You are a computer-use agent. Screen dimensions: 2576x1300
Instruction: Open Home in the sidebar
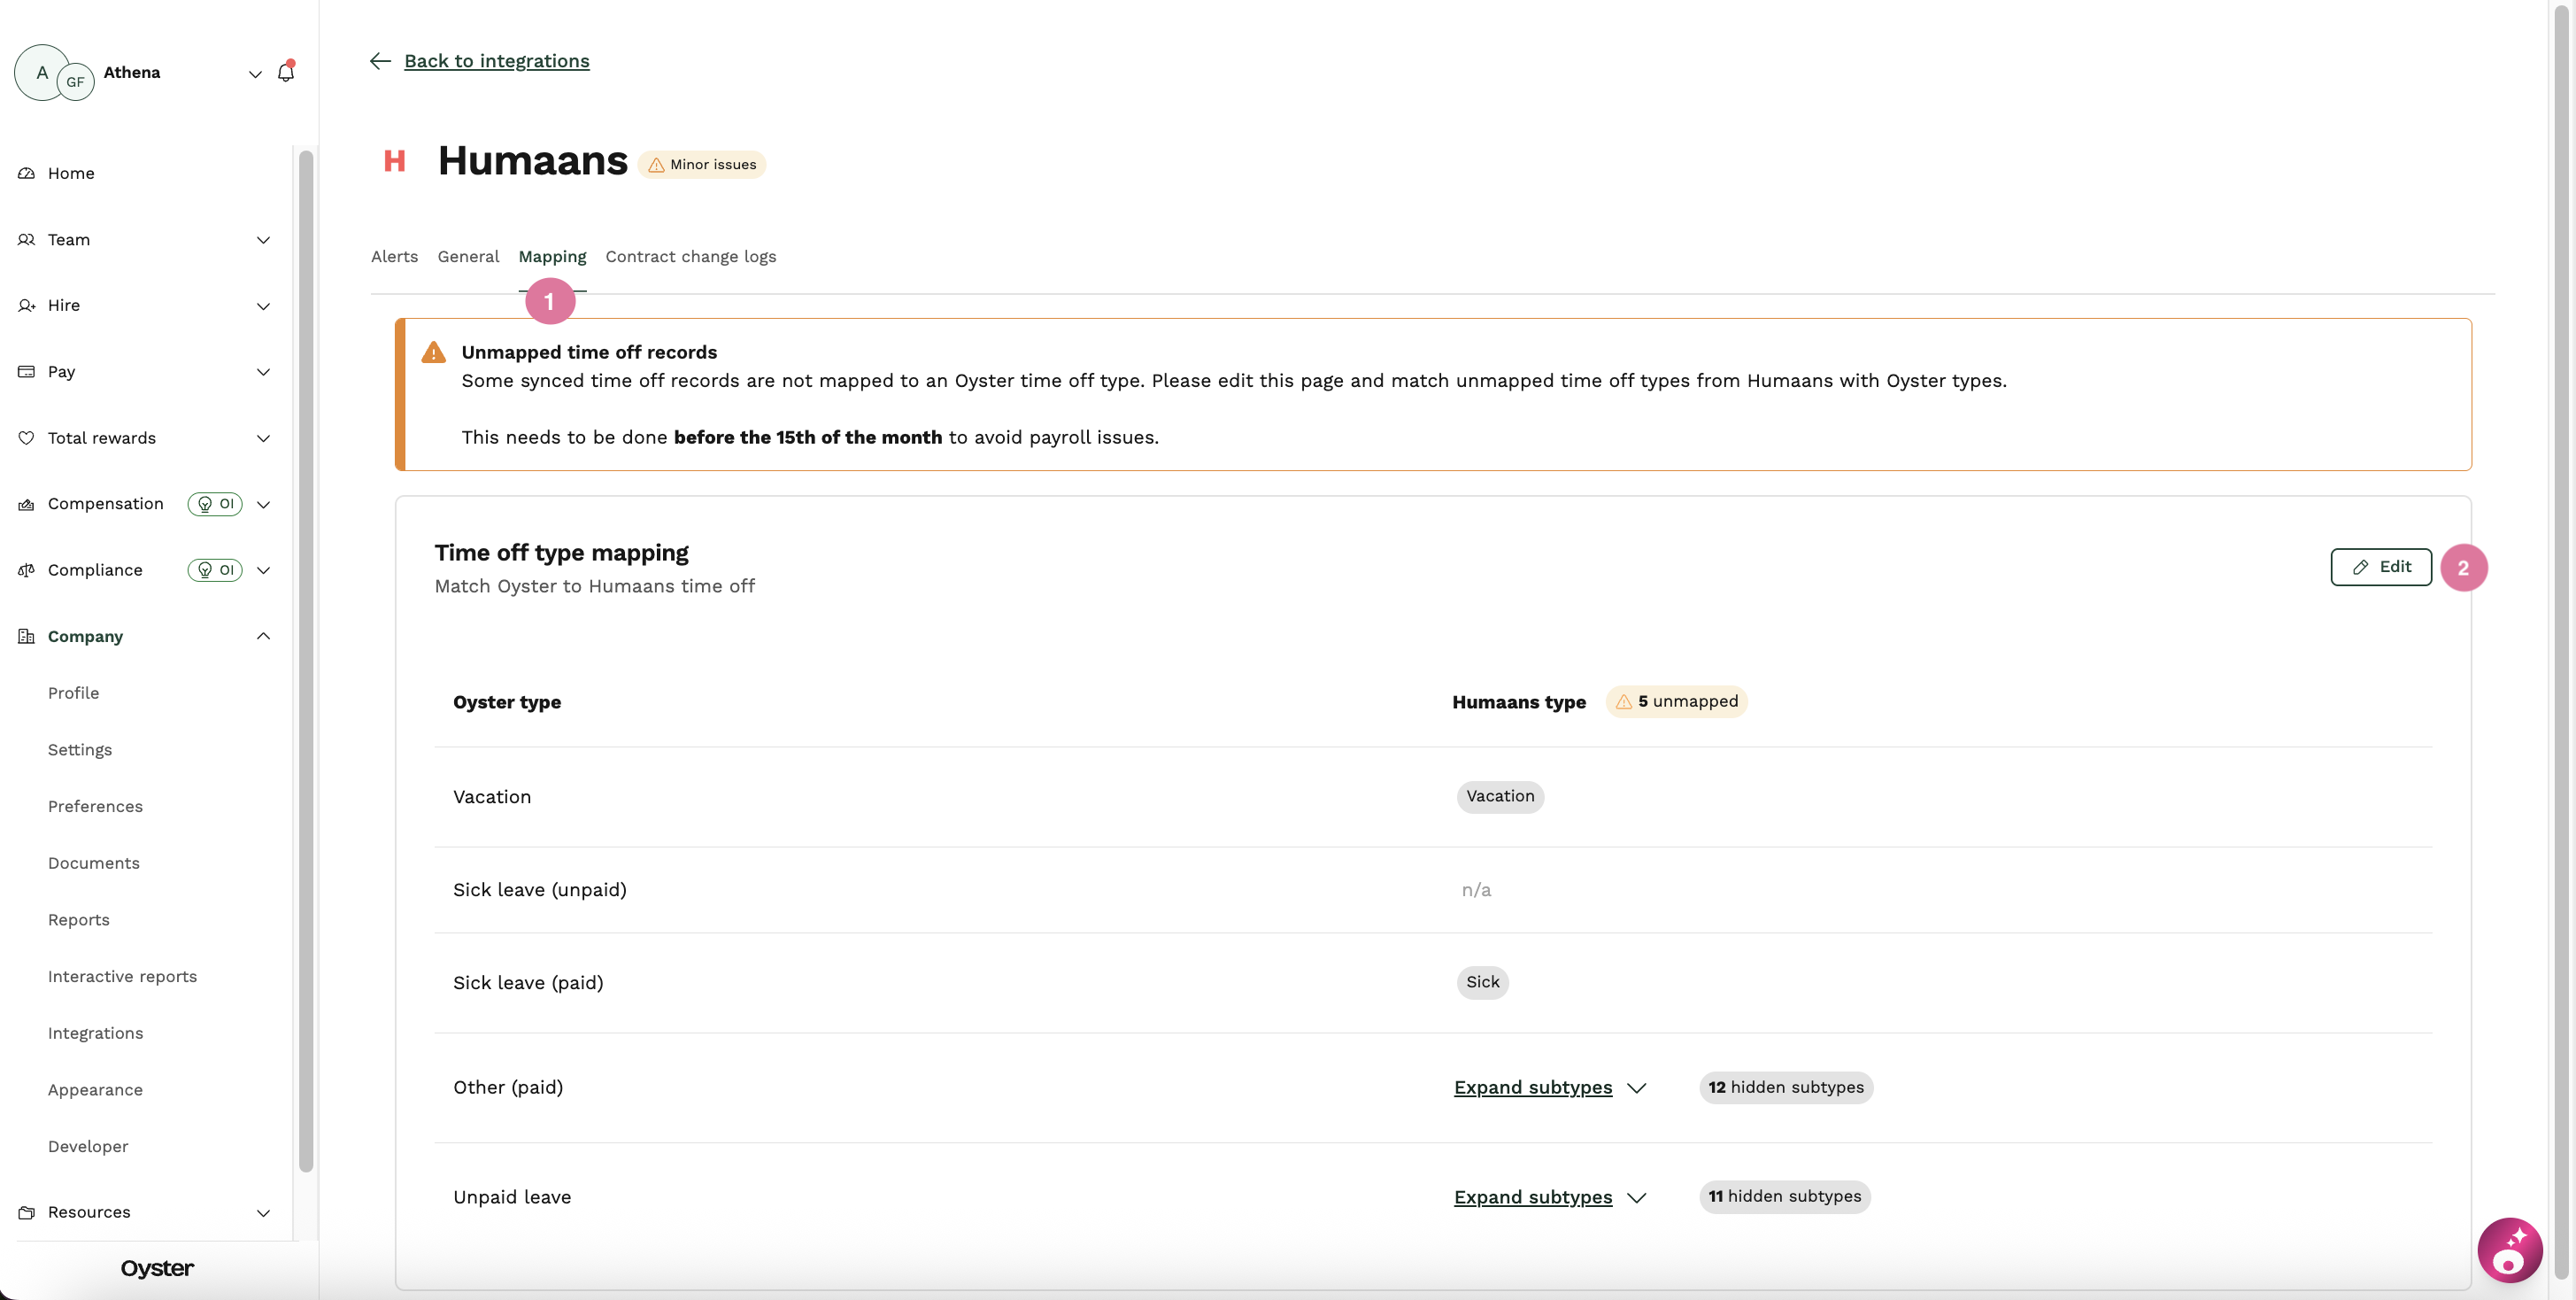click(71, 173)
